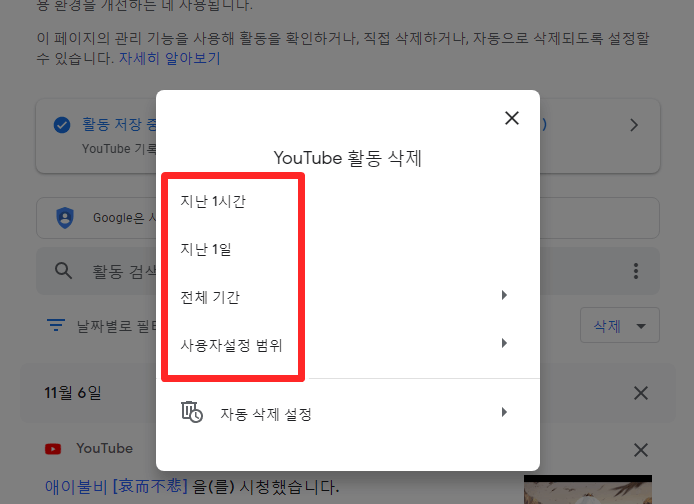The image size is (694, 504).
Task: Click the 11월 6일 date header
Action: pos(73,393)
